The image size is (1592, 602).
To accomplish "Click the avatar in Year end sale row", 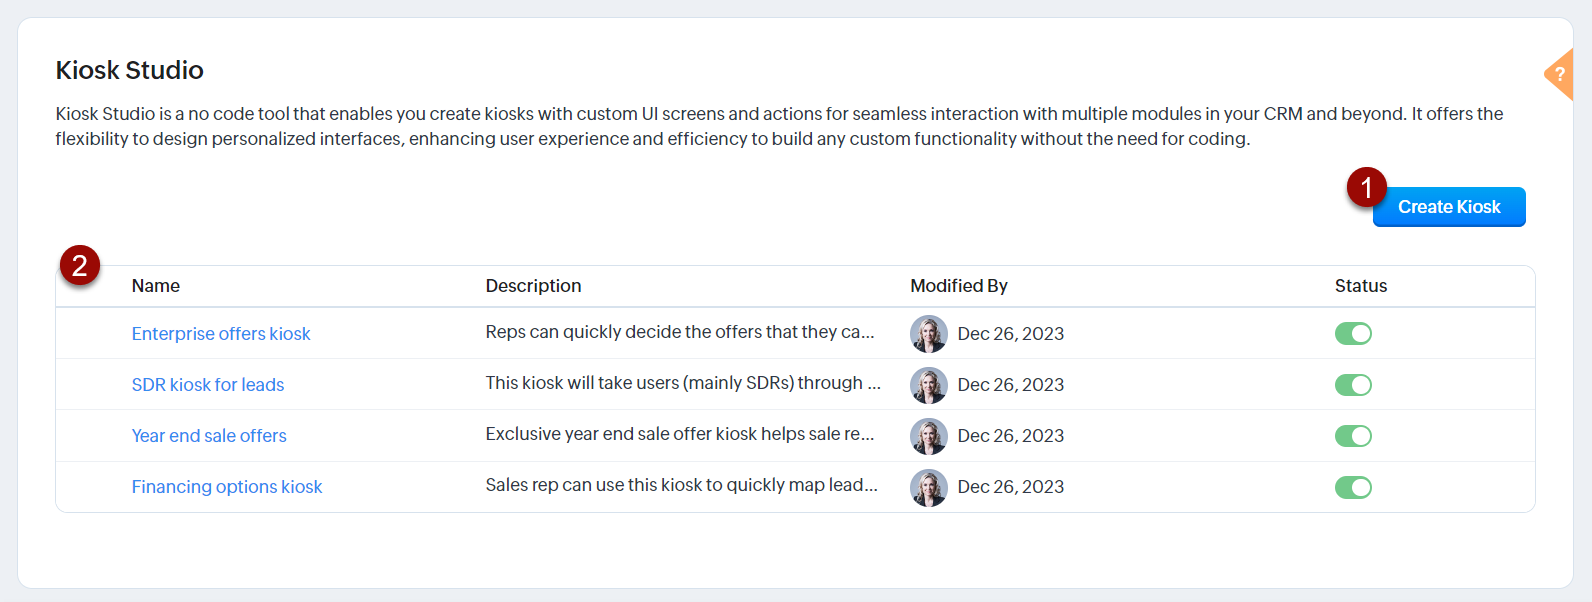I will tap(928, 436).
